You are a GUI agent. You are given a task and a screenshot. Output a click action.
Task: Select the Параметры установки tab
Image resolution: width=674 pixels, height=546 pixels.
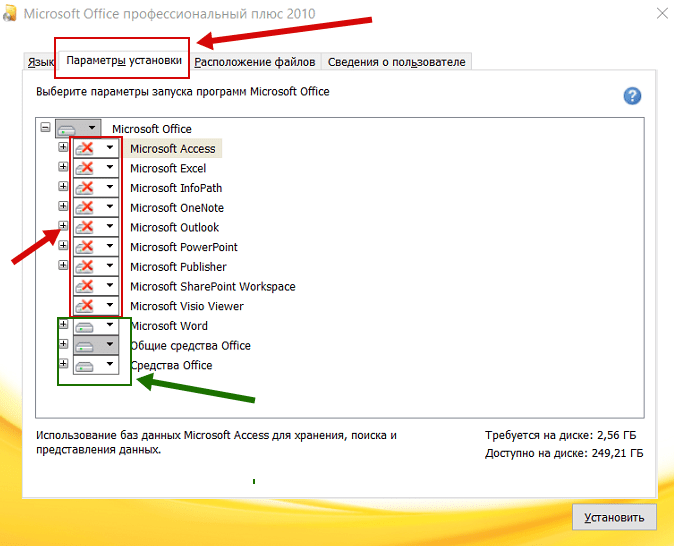tap(124, 60)
